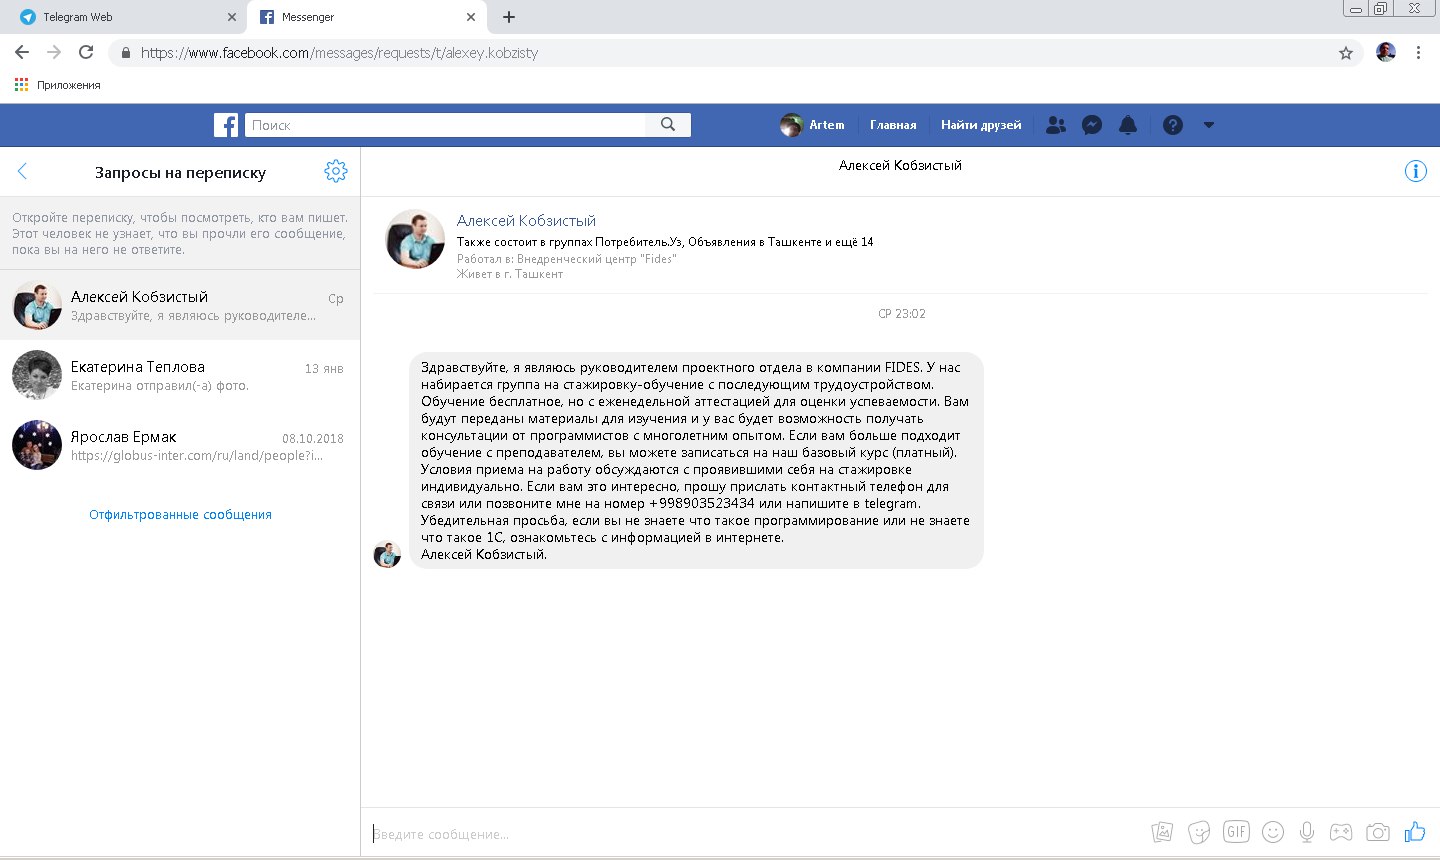Open Artem profile link
1440x860 pixels.
point(813,125)
